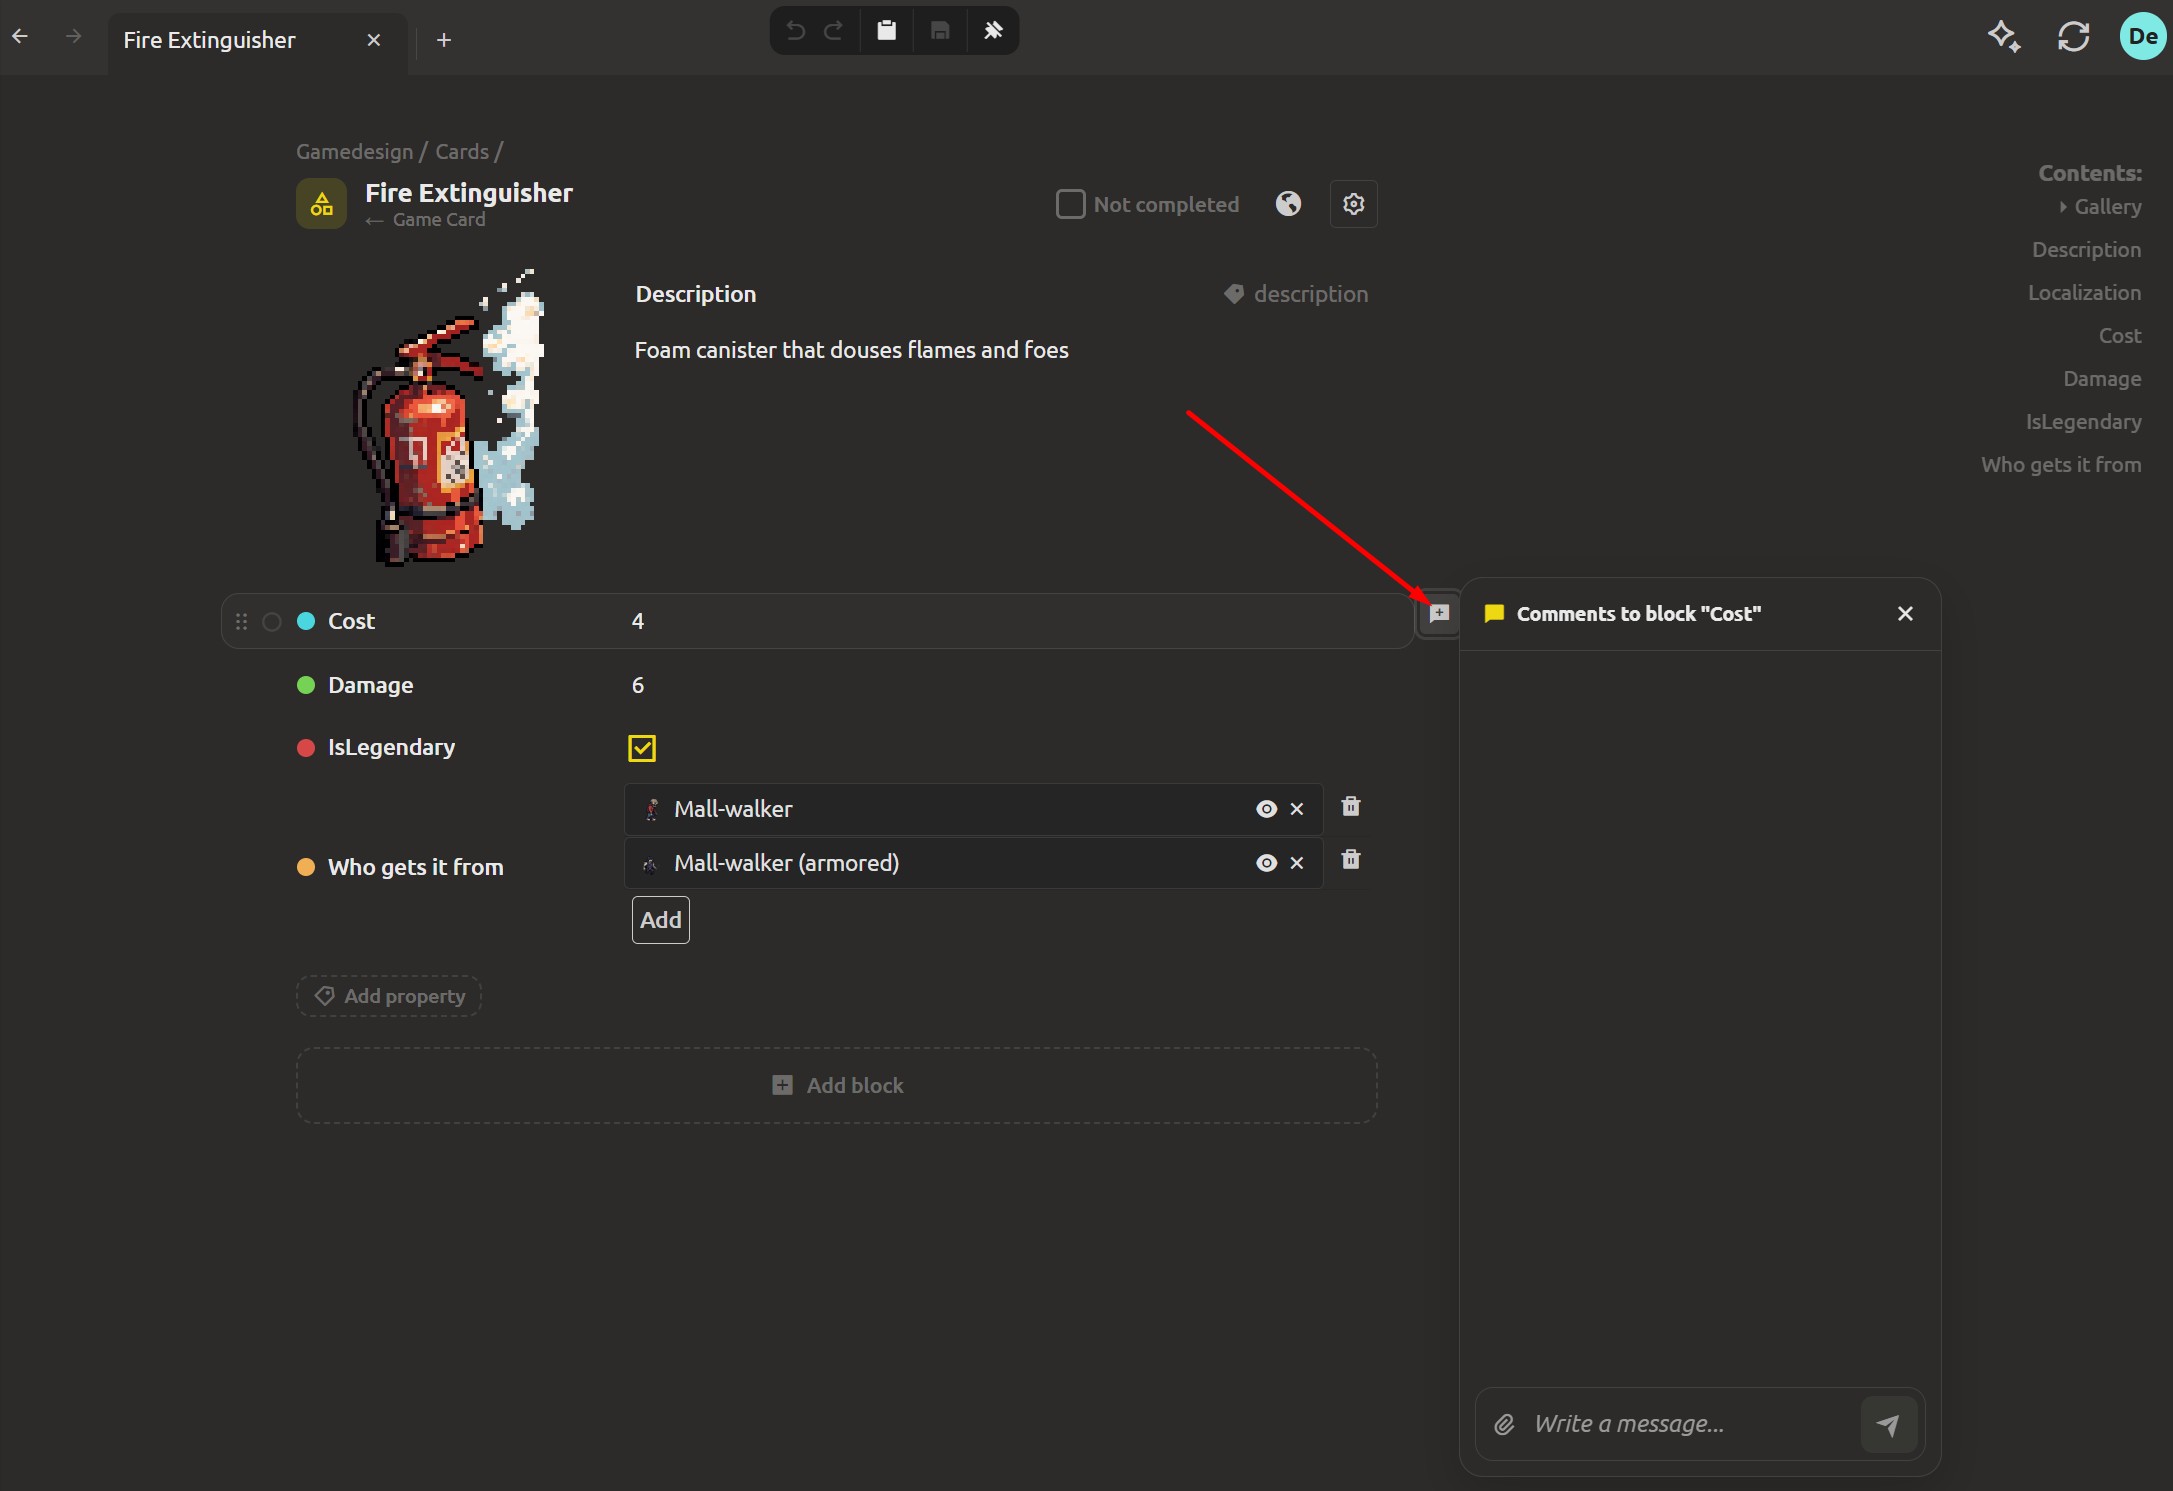
Task: Click the Add property button
Action: (x=389, y=996)
